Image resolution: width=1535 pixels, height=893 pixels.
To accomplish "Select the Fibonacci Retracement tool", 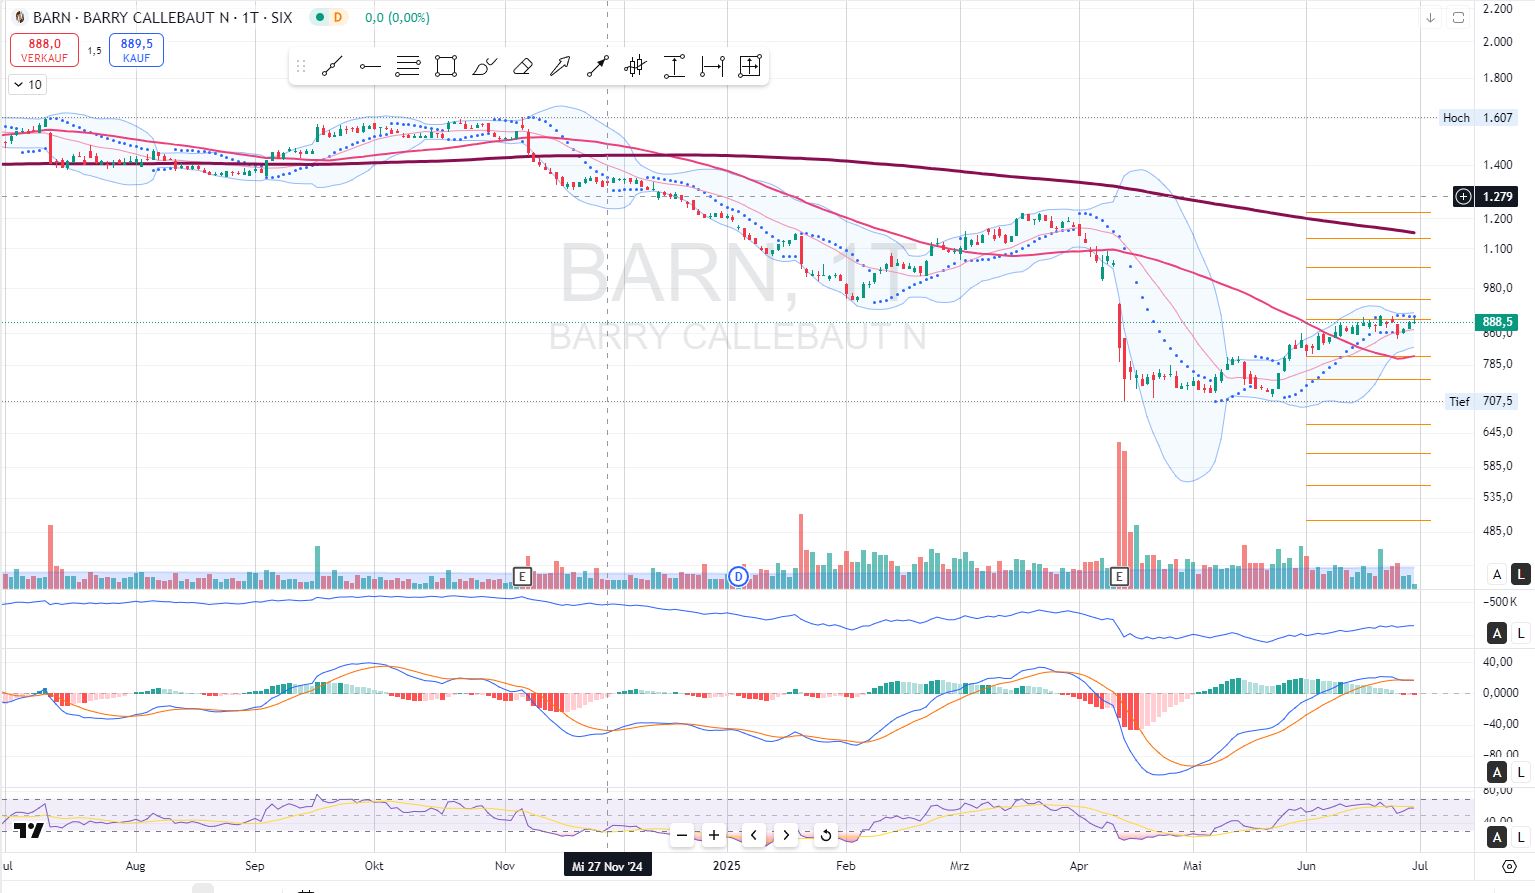I will pos(408,67).
